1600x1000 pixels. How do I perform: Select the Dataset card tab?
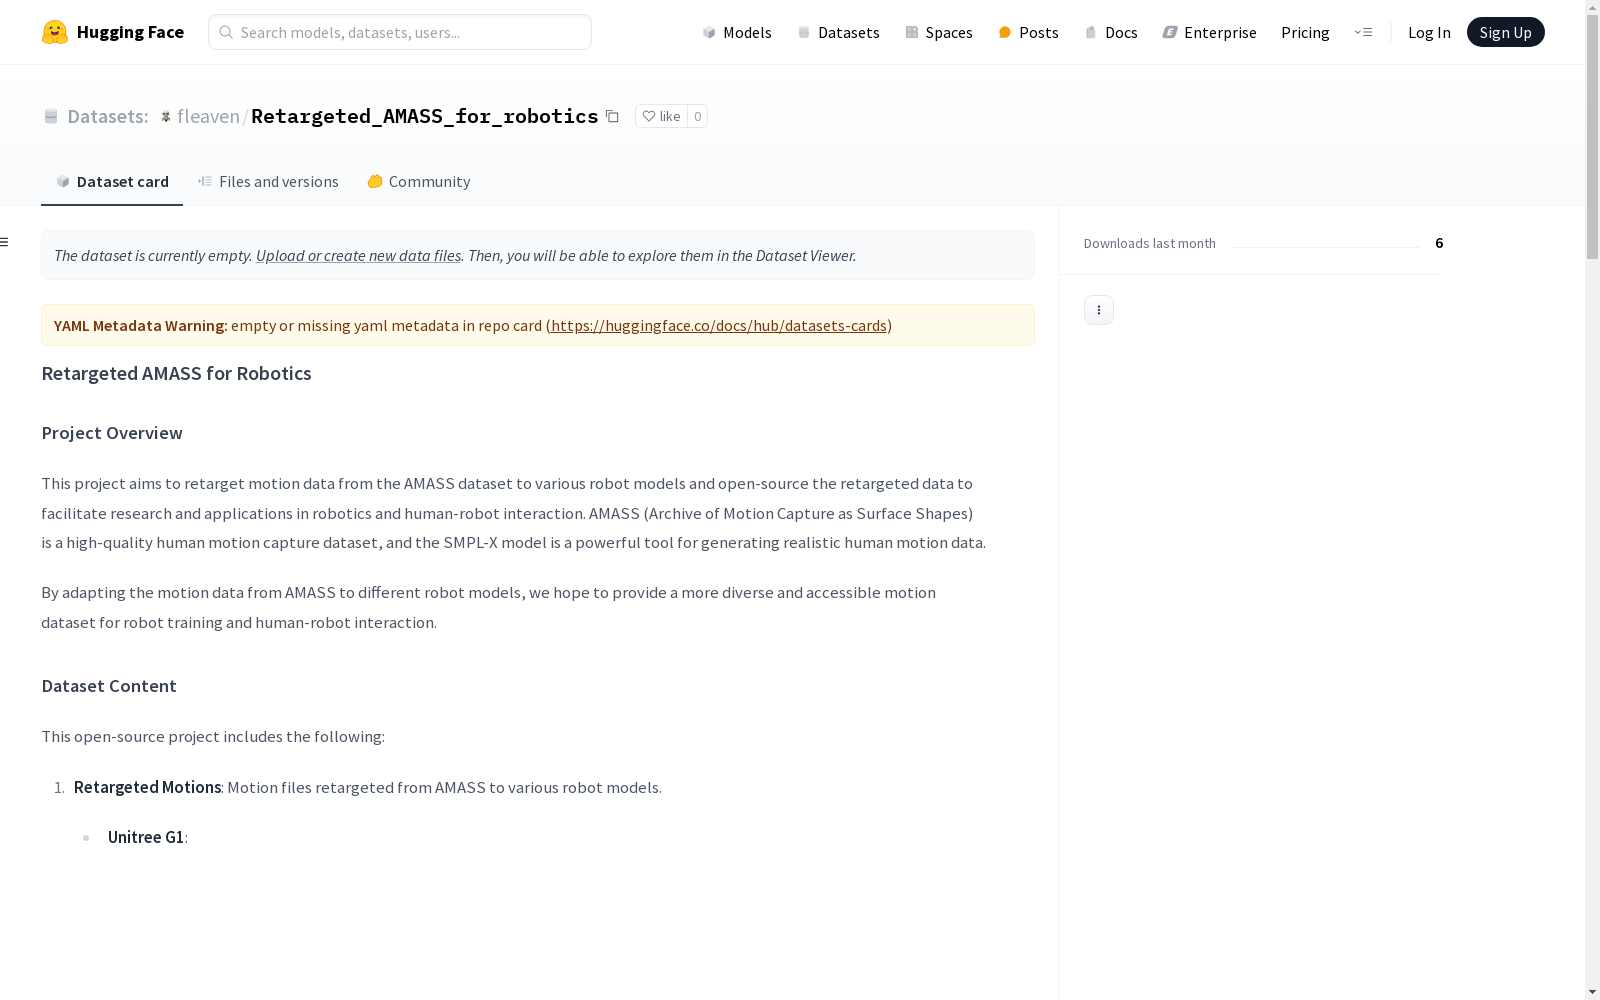[x=112, y=181]
